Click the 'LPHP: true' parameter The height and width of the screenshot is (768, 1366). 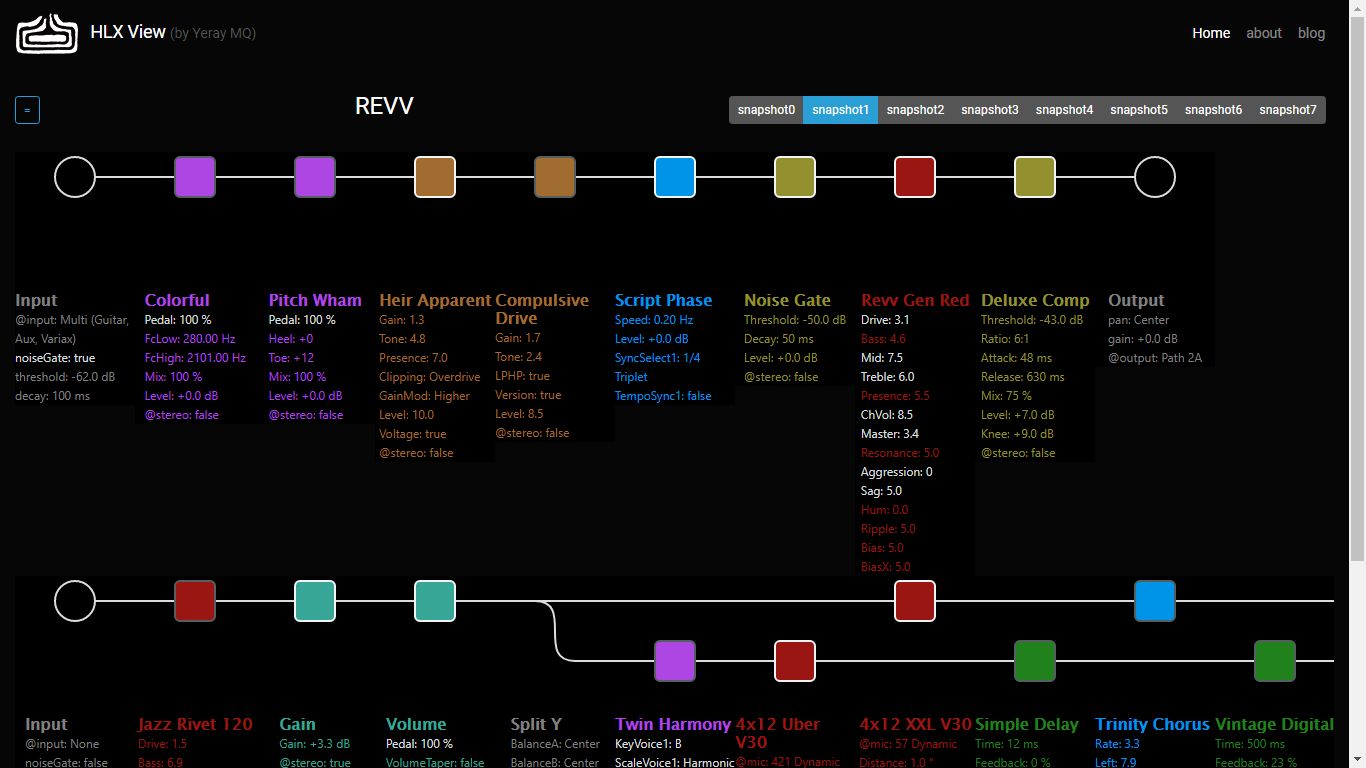point(522,376)
